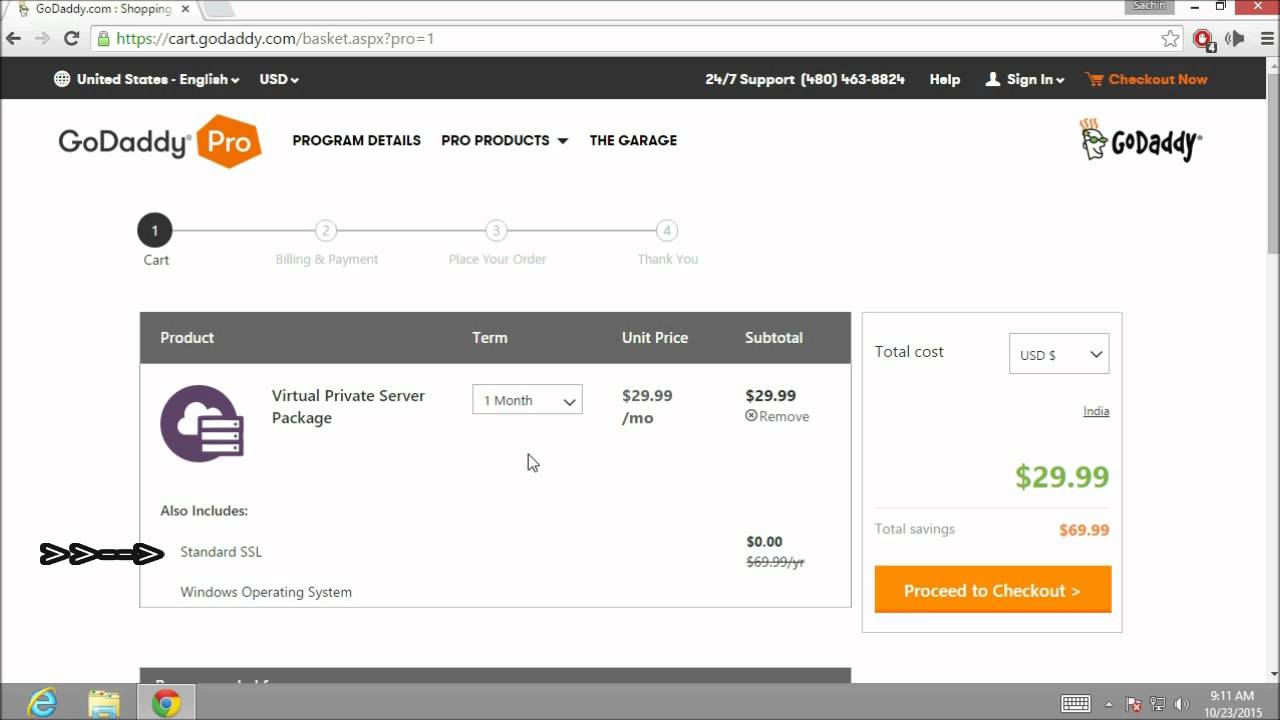Click the Sachin profile button in Chrome
This screenshot has width=1280, height=720.
click(1149, 6)
